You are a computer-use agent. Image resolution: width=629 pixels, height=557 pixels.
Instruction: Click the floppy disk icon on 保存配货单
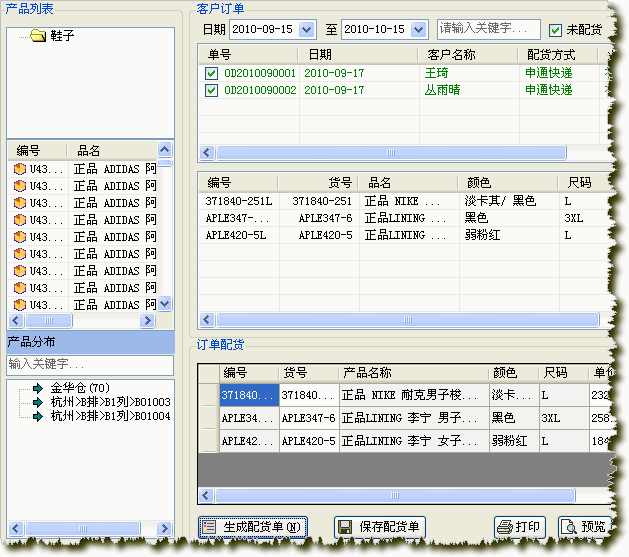(x=345, y=527)
